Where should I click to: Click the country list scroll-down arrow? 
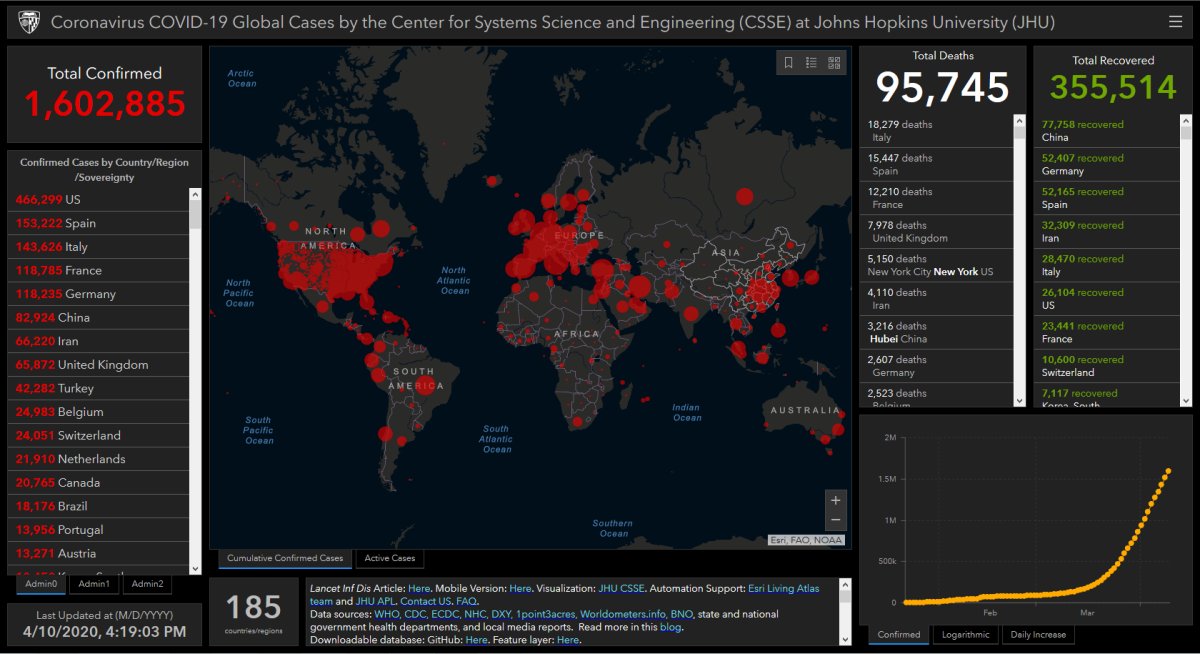[x=195, y=568]
